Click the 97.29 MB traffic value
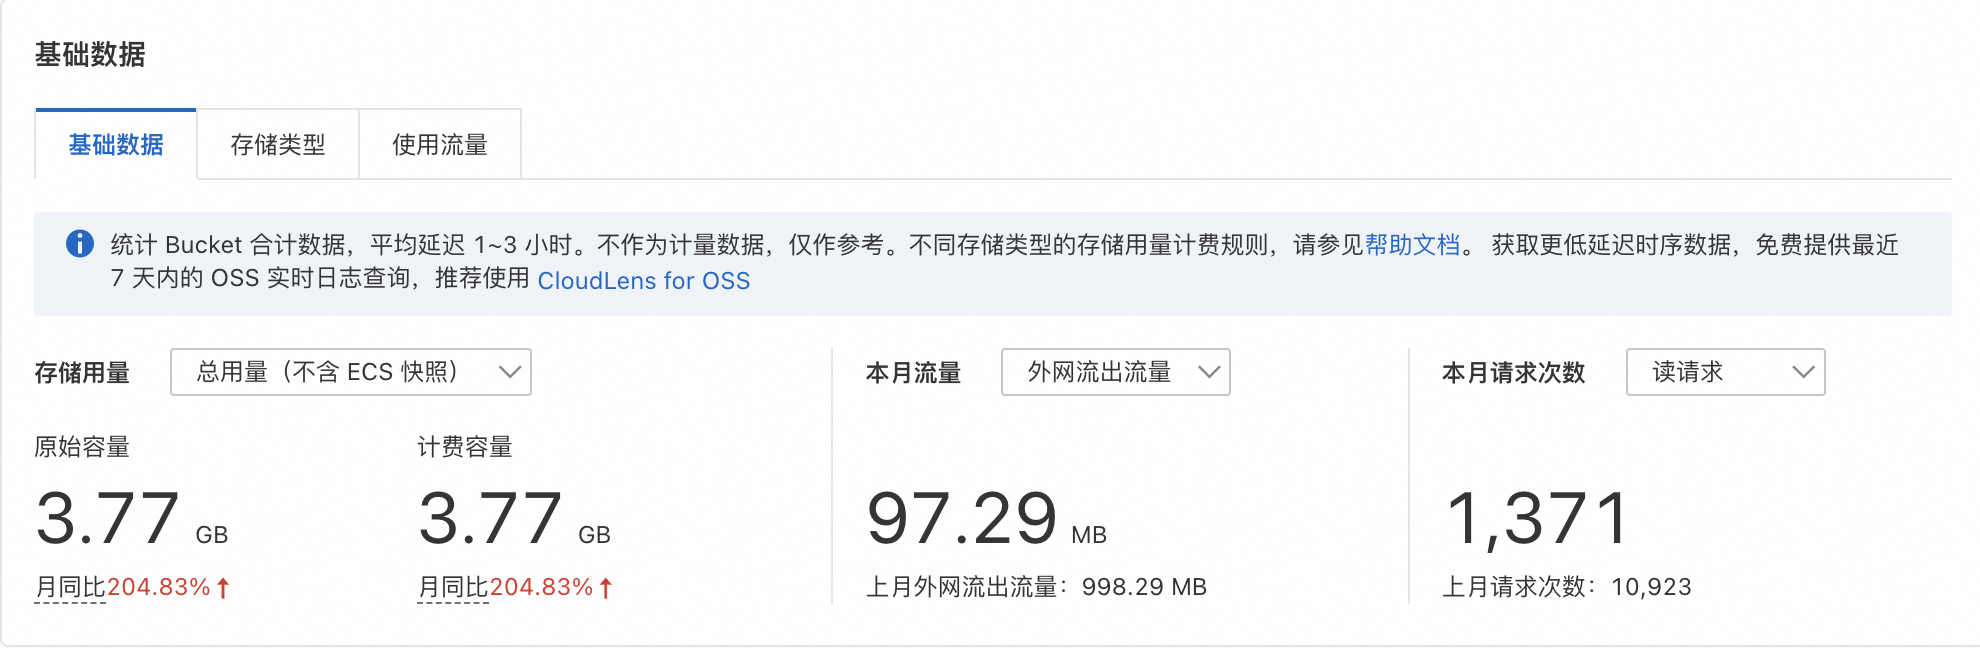The height and width of the screenshot is (648, 1980). click(986, 520)
